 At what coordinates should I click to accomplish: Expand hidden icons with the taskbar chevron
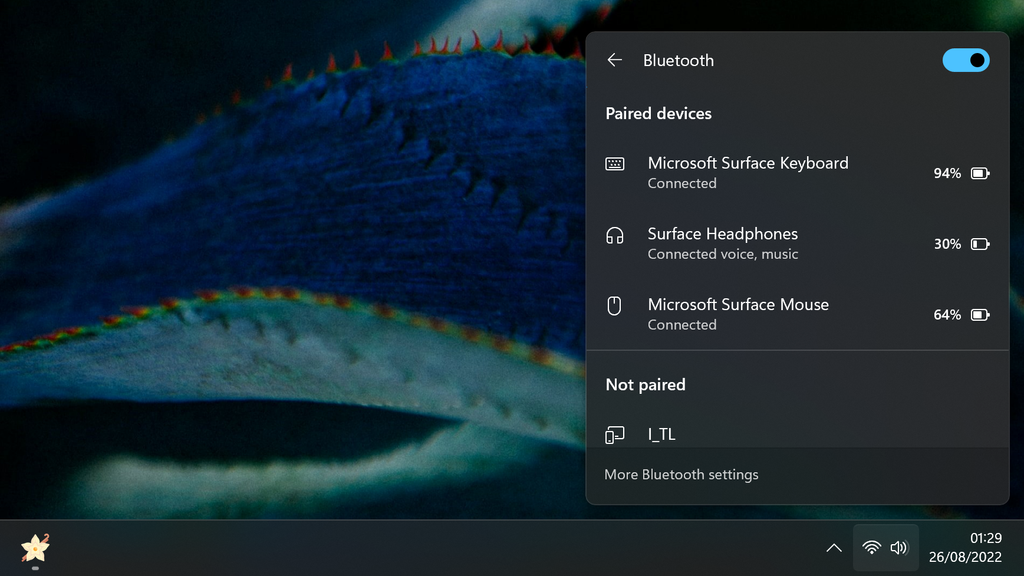[x=833, y=547]
